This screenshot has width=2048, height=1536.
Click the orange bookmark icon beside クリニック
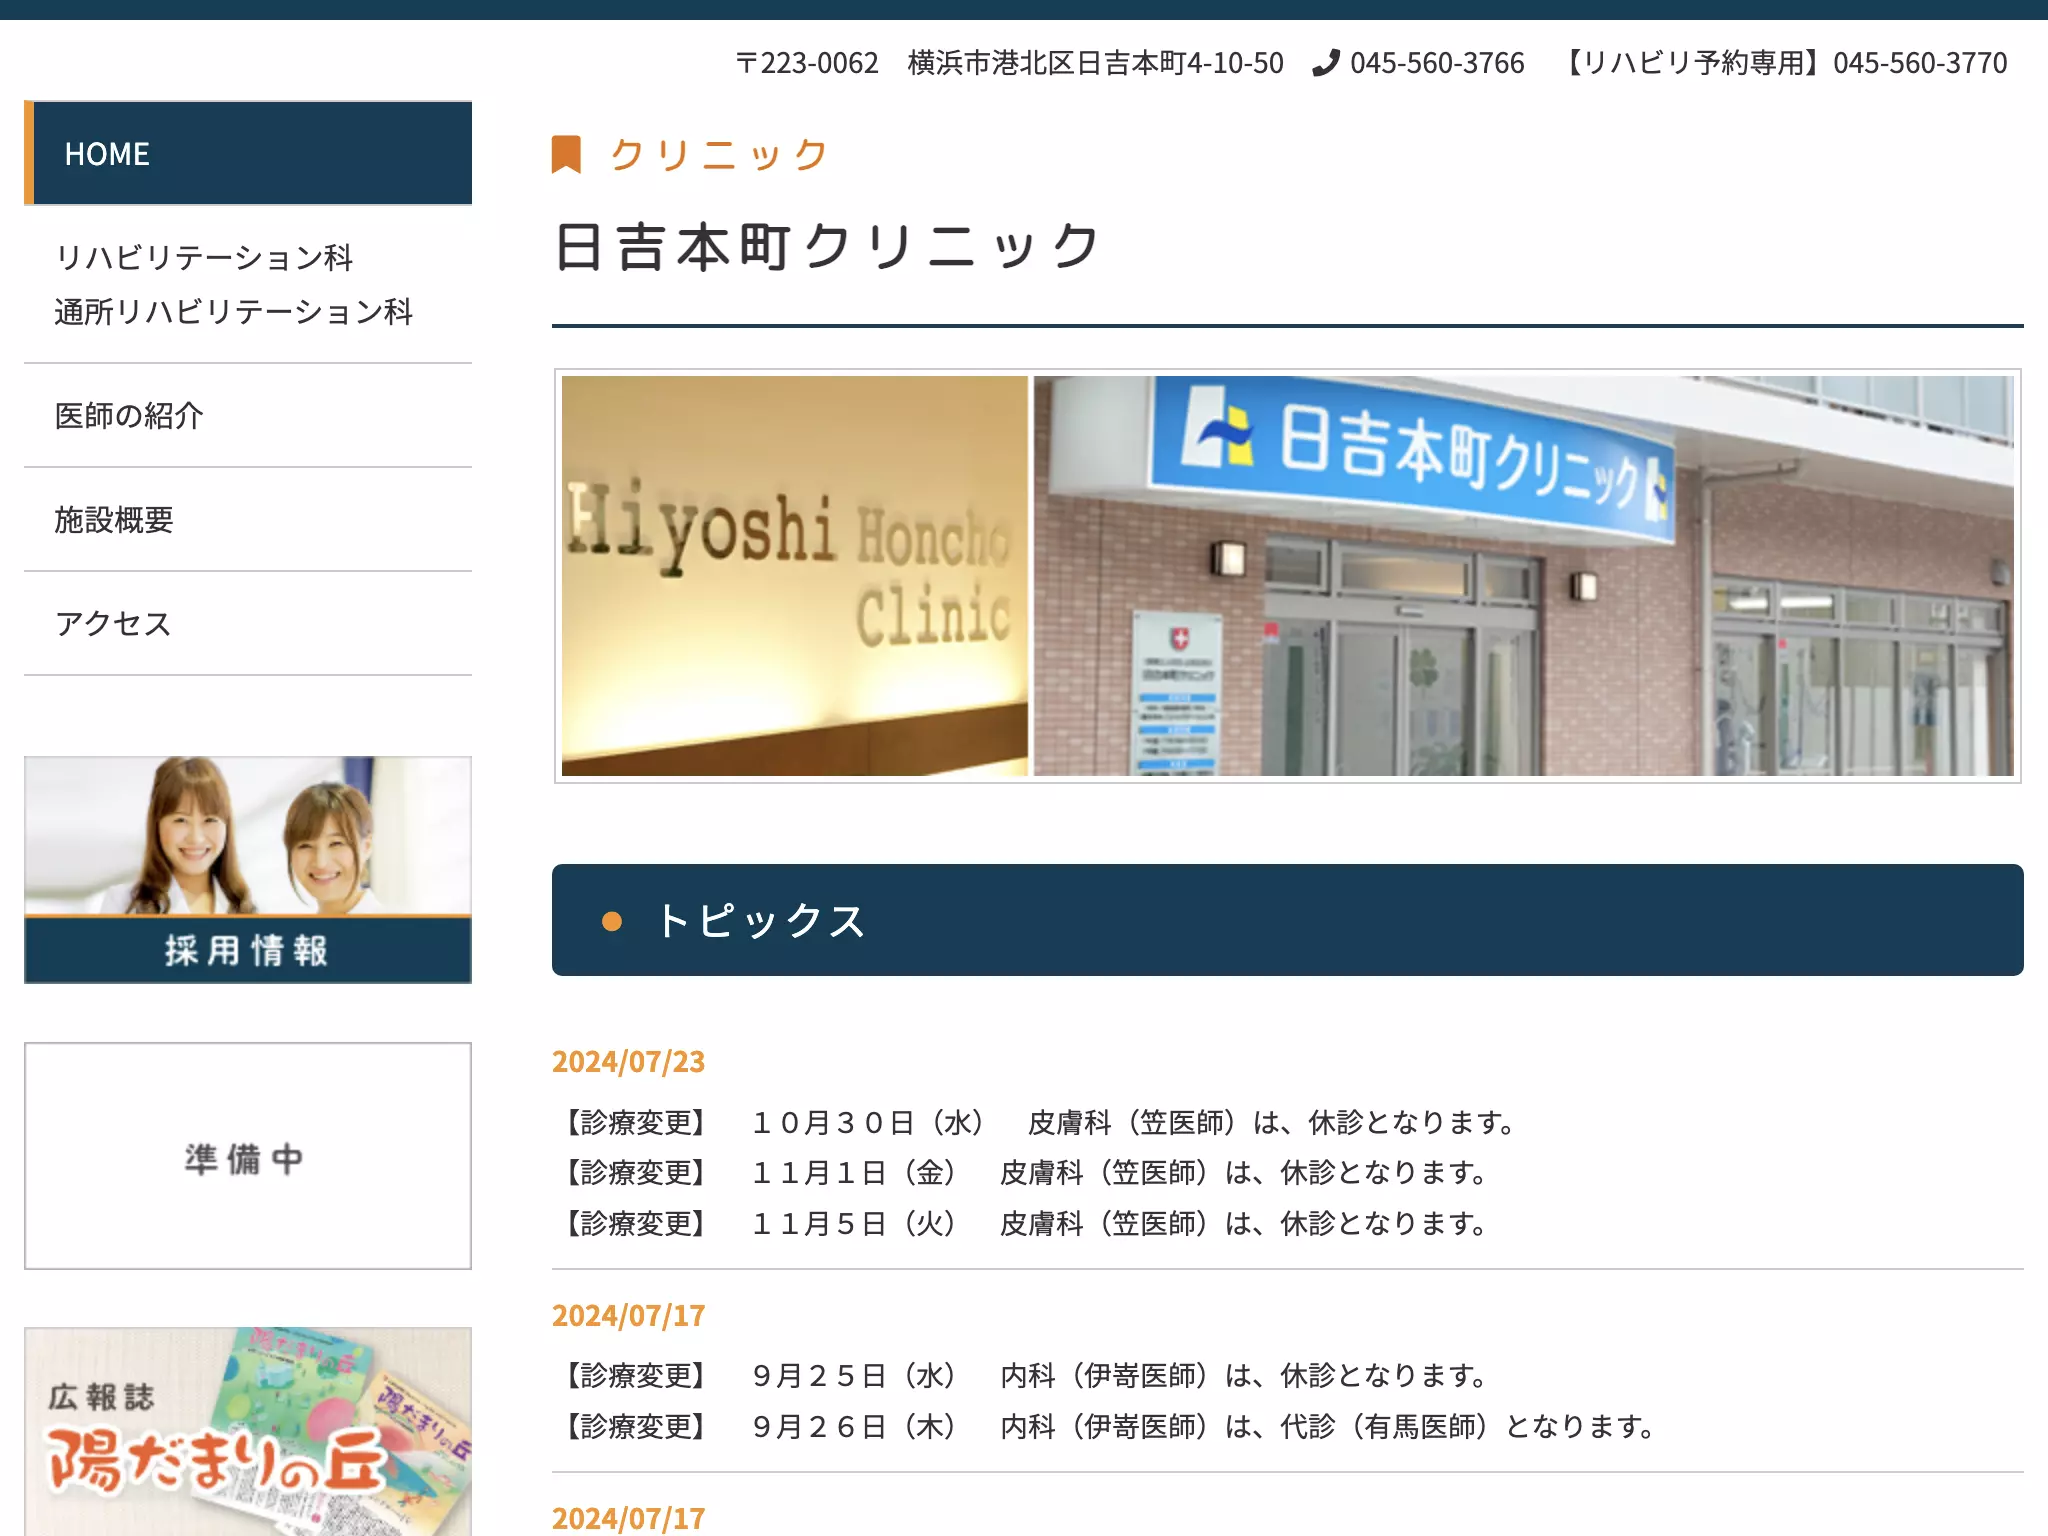566,155
